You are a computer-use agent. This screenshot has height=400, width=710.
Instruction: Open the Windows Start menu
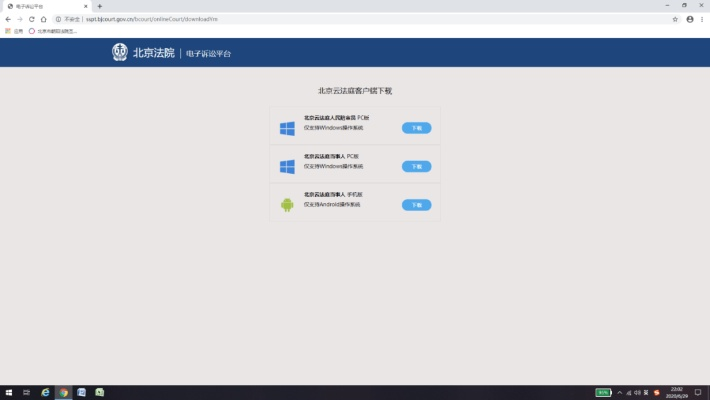[x=8, y=392]
